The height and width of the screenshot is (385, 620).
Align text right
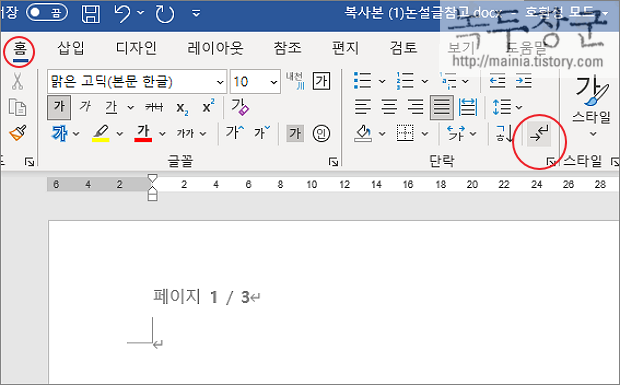415,107
